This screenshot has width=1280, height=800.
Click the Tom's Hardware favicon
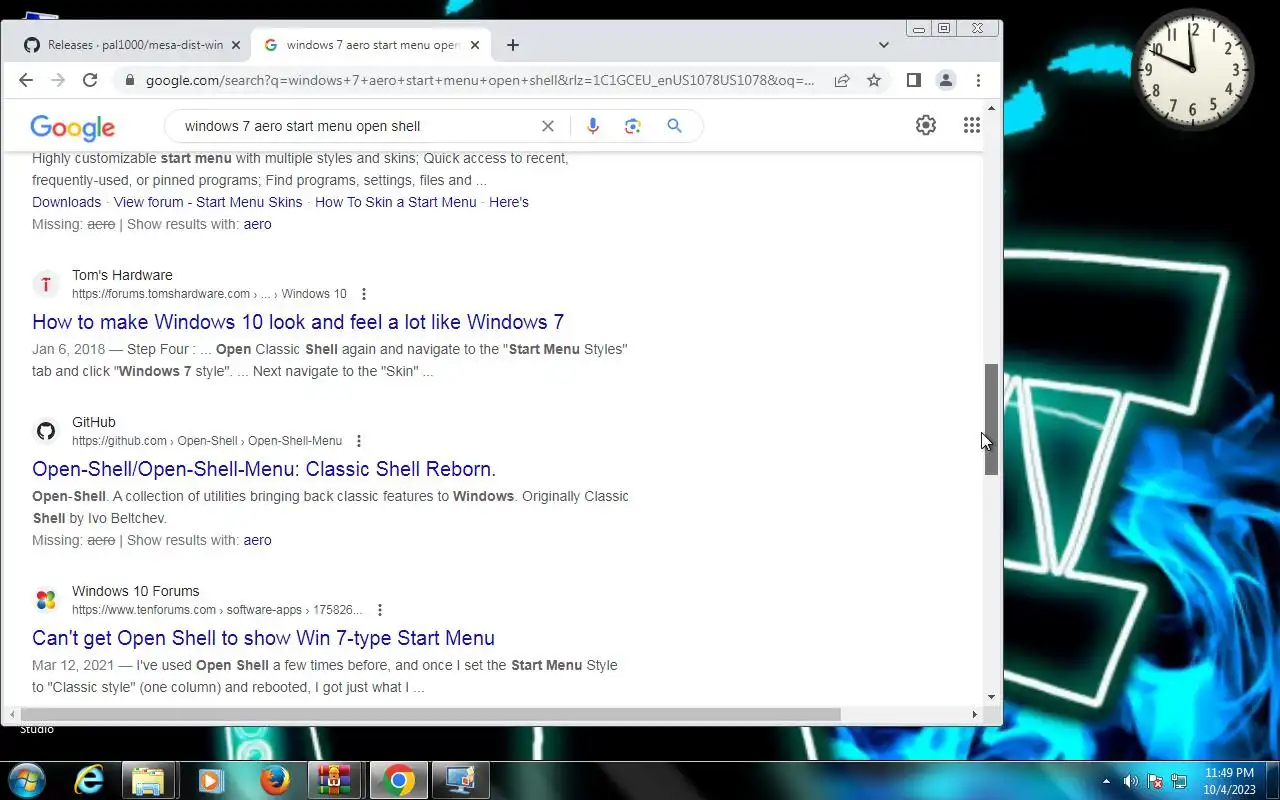tap(46, 284)
